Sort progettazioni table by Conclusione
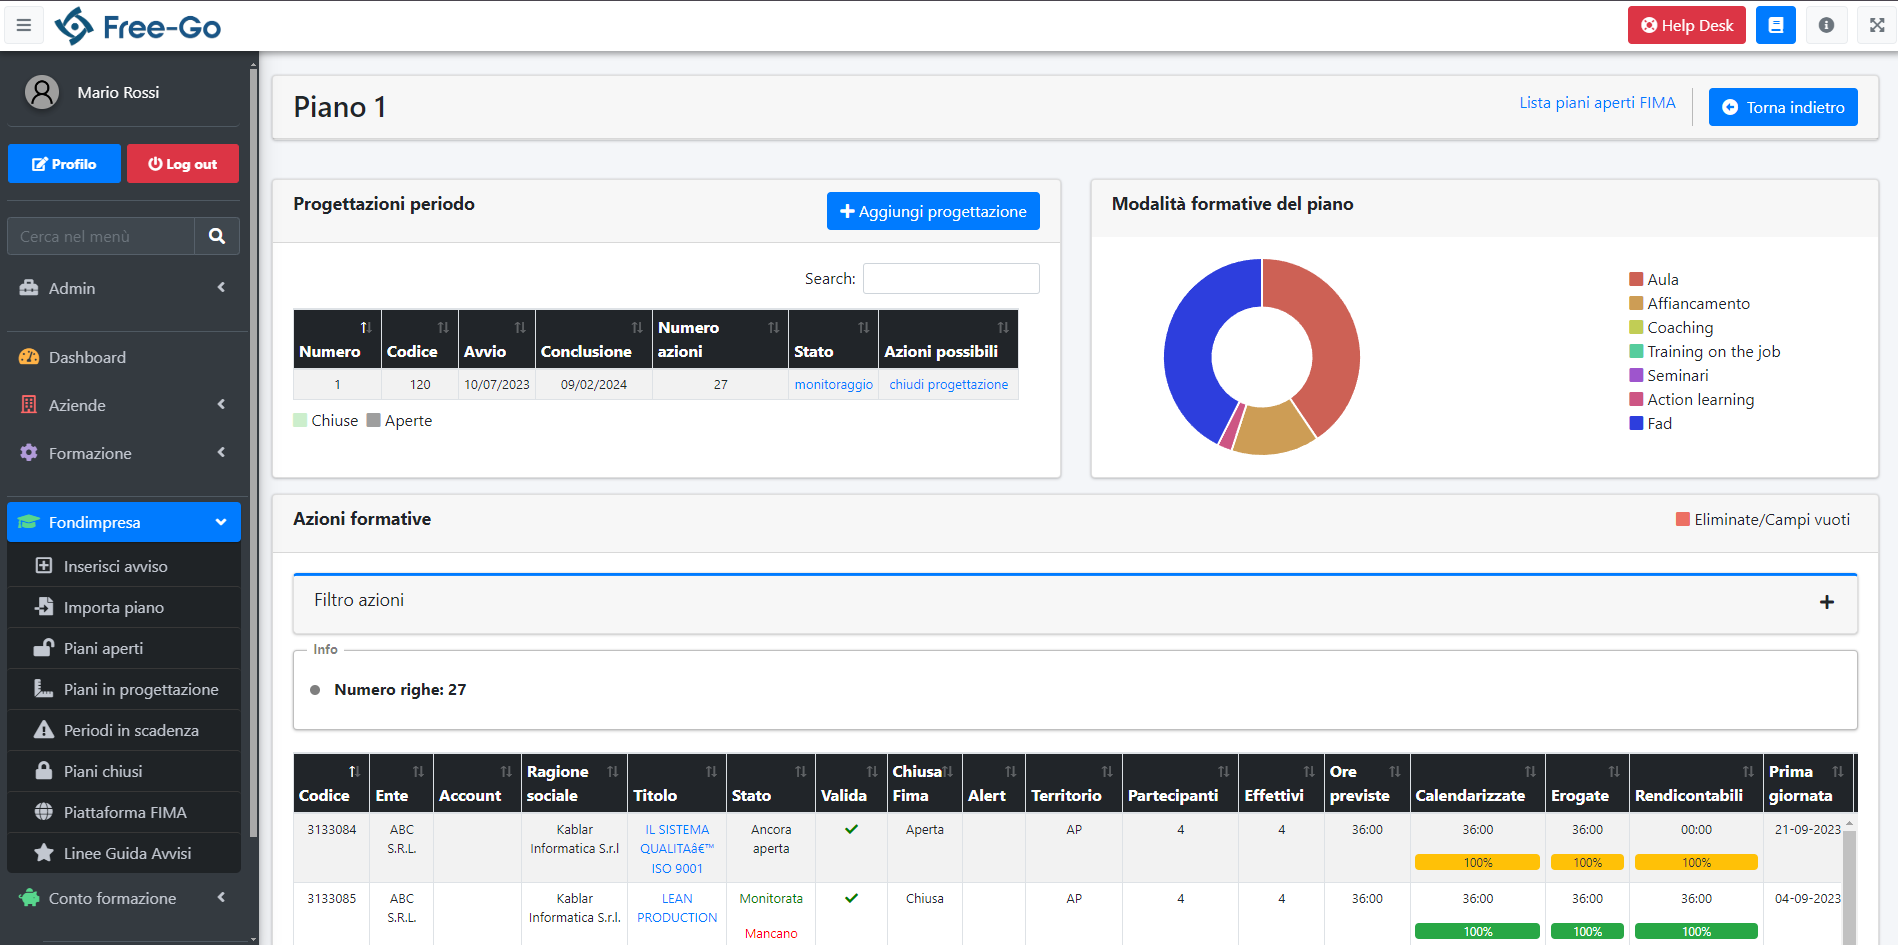The height and width of the screenshot is (945, 1898). point(594,339)
